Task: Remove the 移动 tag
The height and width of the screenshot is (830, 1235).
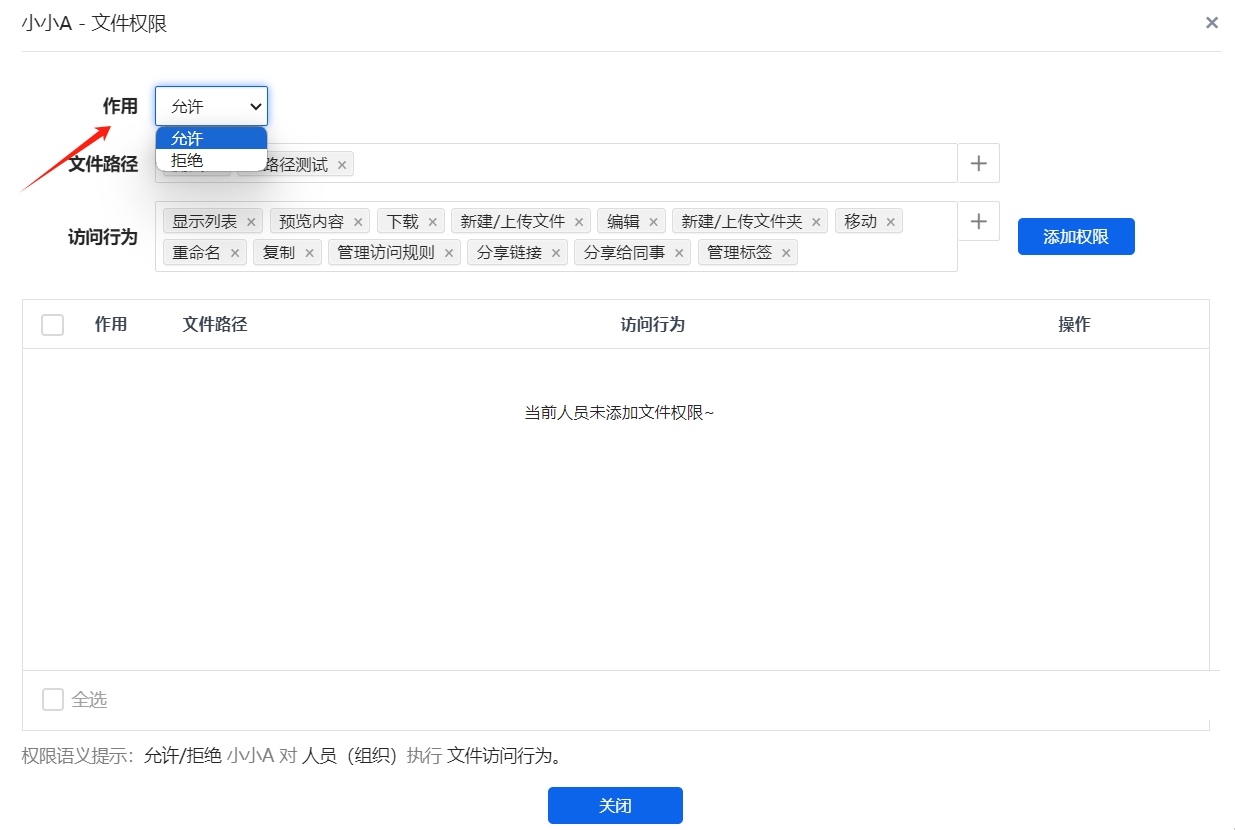Action: 891,222
